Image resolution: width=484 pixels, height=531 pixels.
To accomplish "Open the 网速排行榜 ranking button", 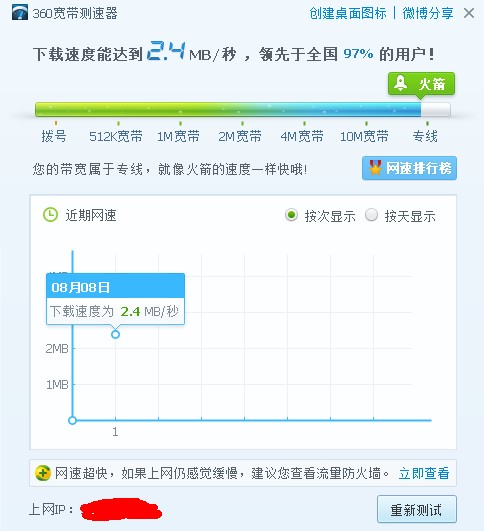I will [409, 168].
